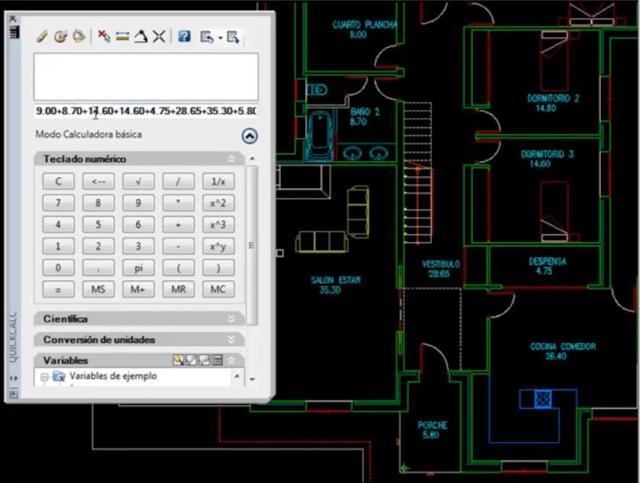This screenshot has width=640, height=483.
Task: Collapse the Variables de ejemplo tree node
Action: coord(44,377)
